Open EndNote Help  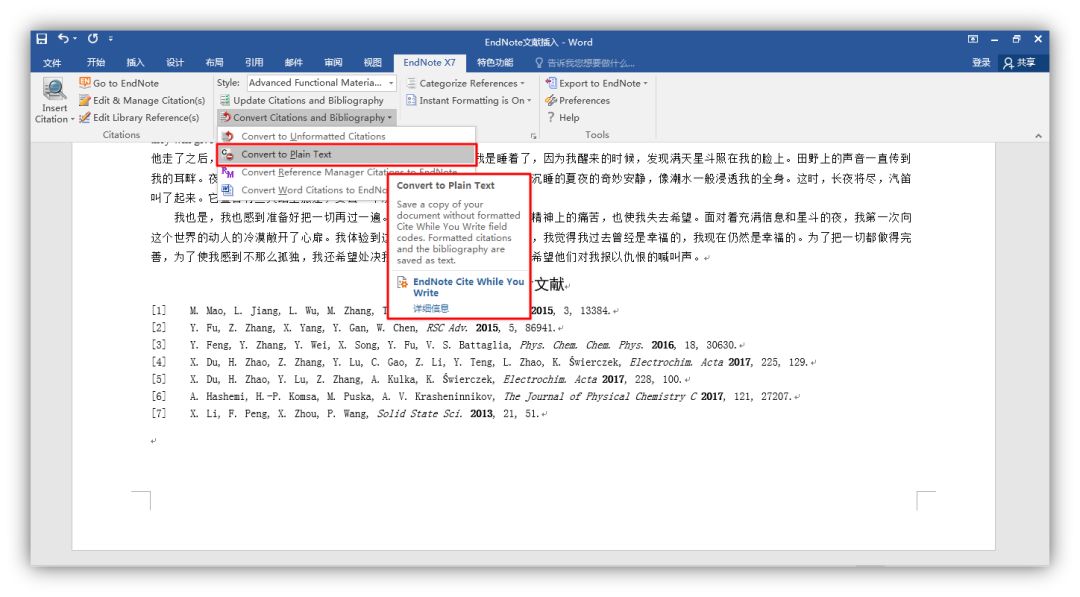[568, 117]
